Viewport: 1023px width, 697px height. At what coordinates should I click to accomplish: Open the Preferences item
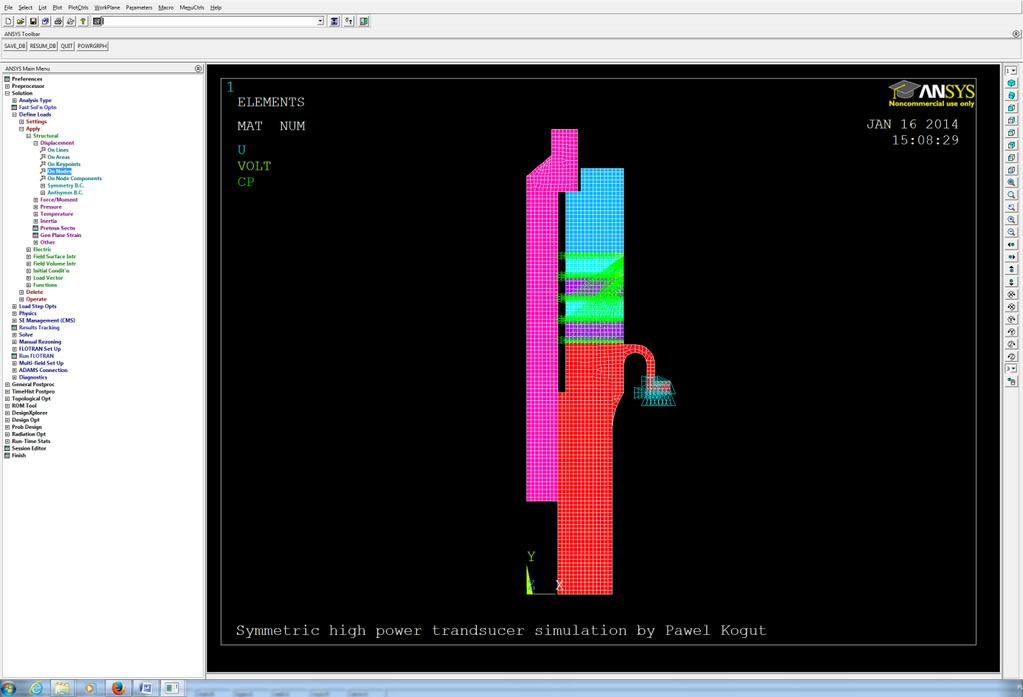(x=27, y=79)
